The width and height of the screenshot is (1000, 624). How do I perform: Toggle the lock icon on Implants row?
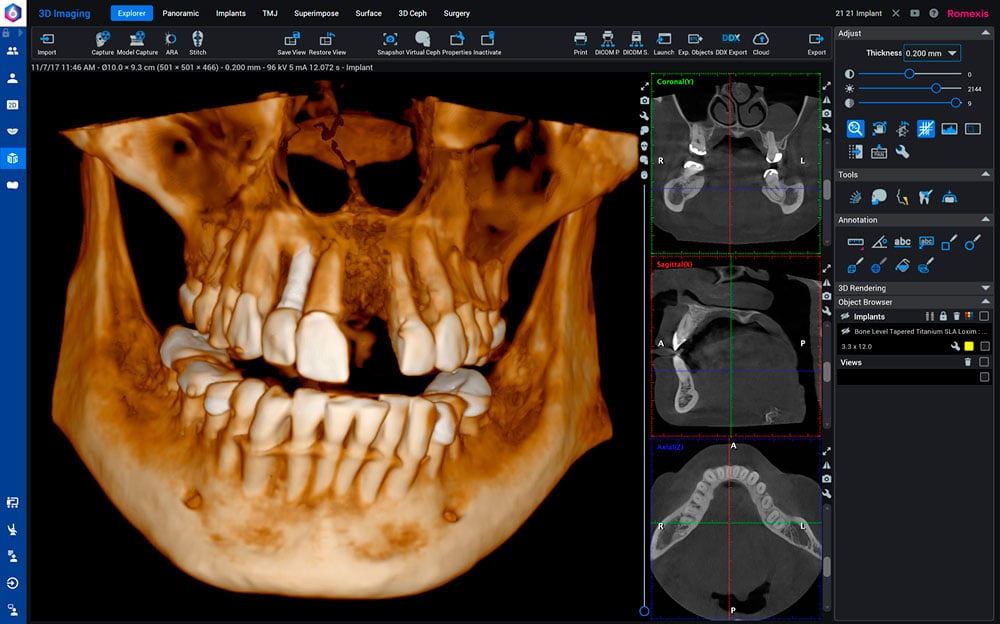point(943,316)
